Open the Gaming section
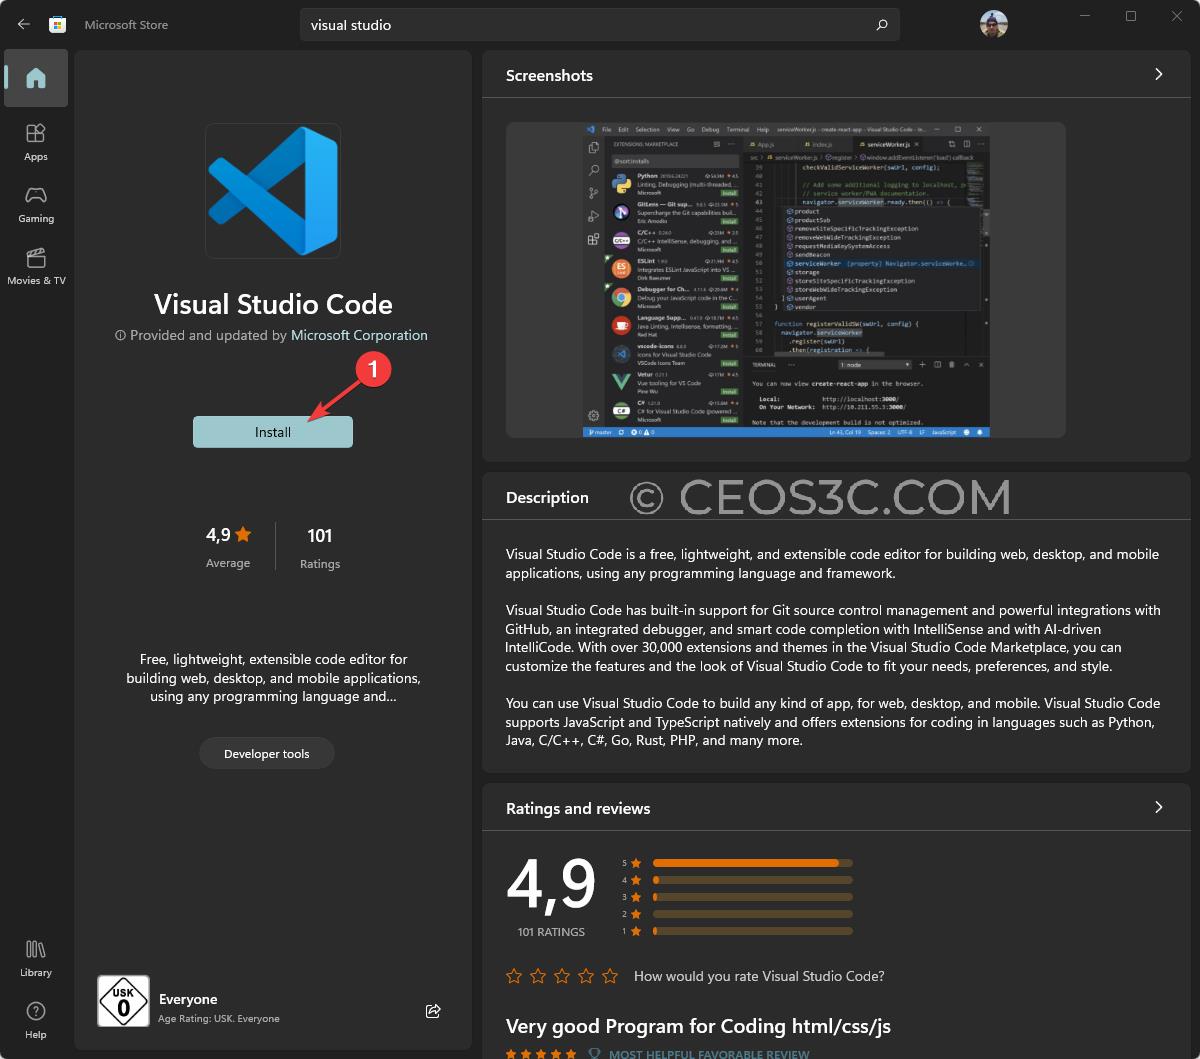Screen dimensions: 1200x1059 (36, 204)
